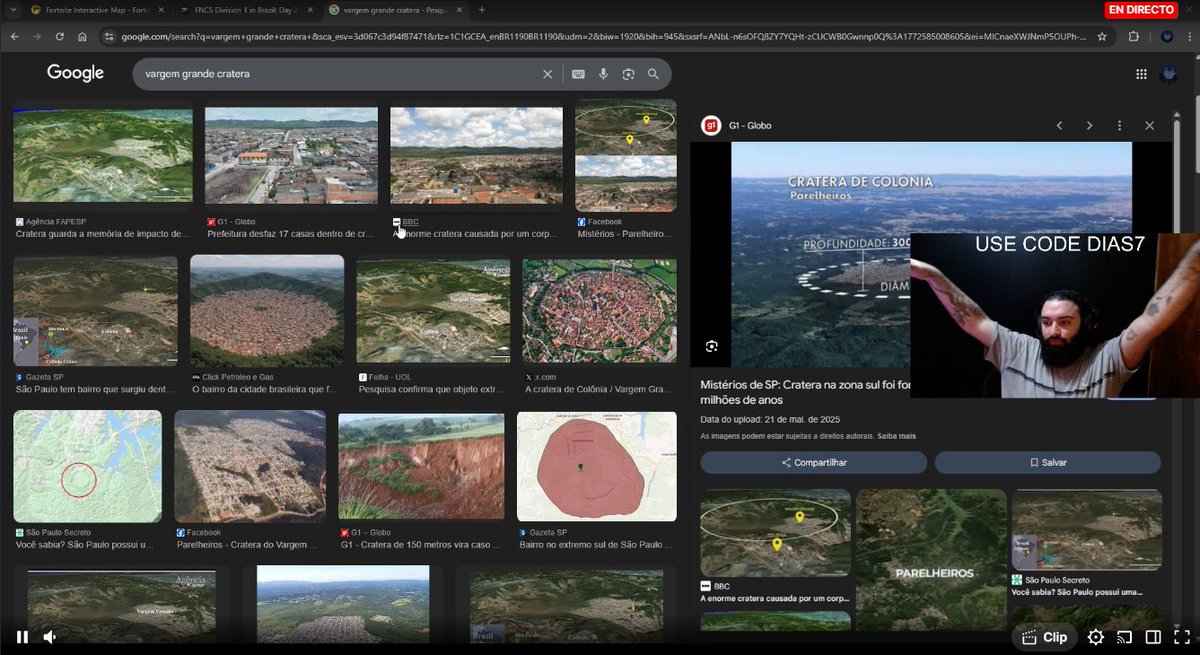Screen dimensions: 1200x655
Task: Open a new browser tab
Action: [481, 10]
